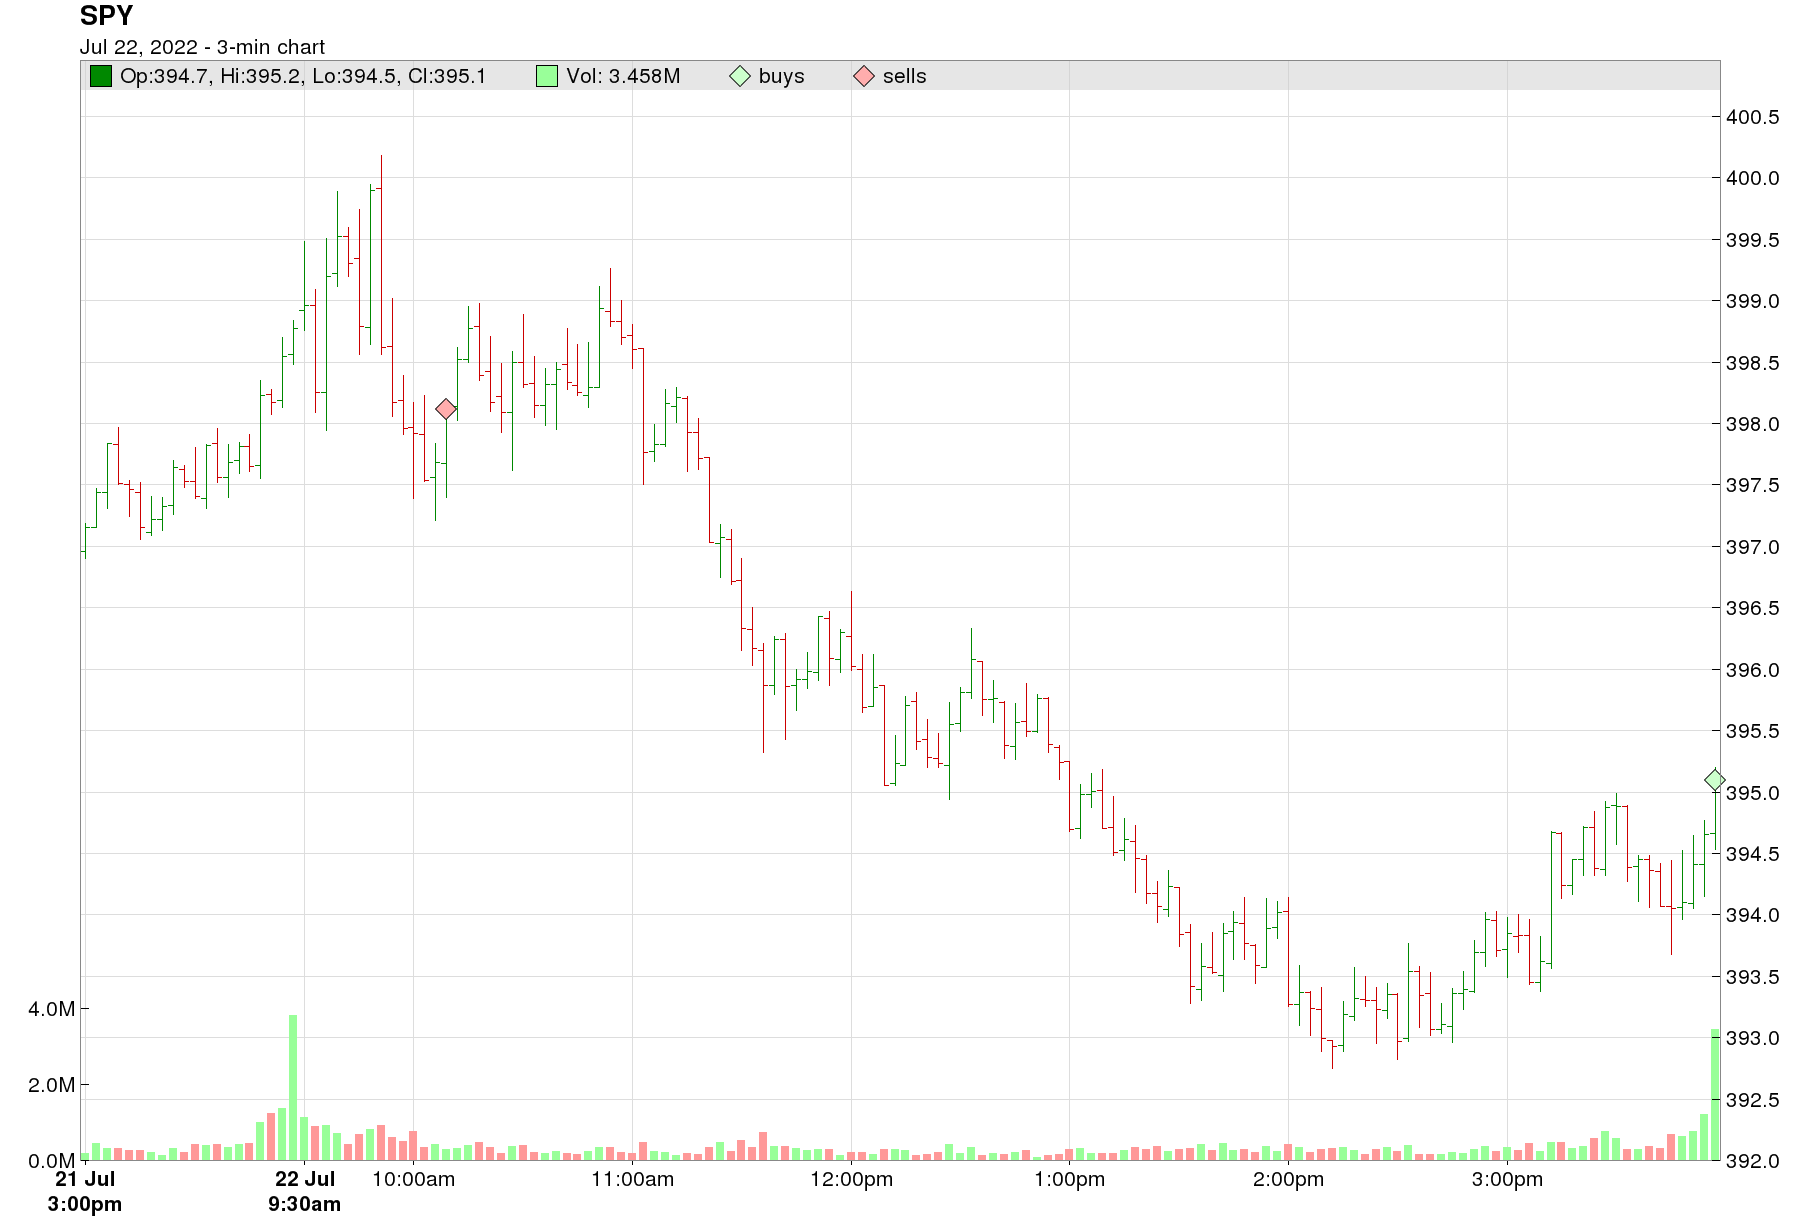Click the tallest volume bar at the 9:30am open

(293, 1087)
